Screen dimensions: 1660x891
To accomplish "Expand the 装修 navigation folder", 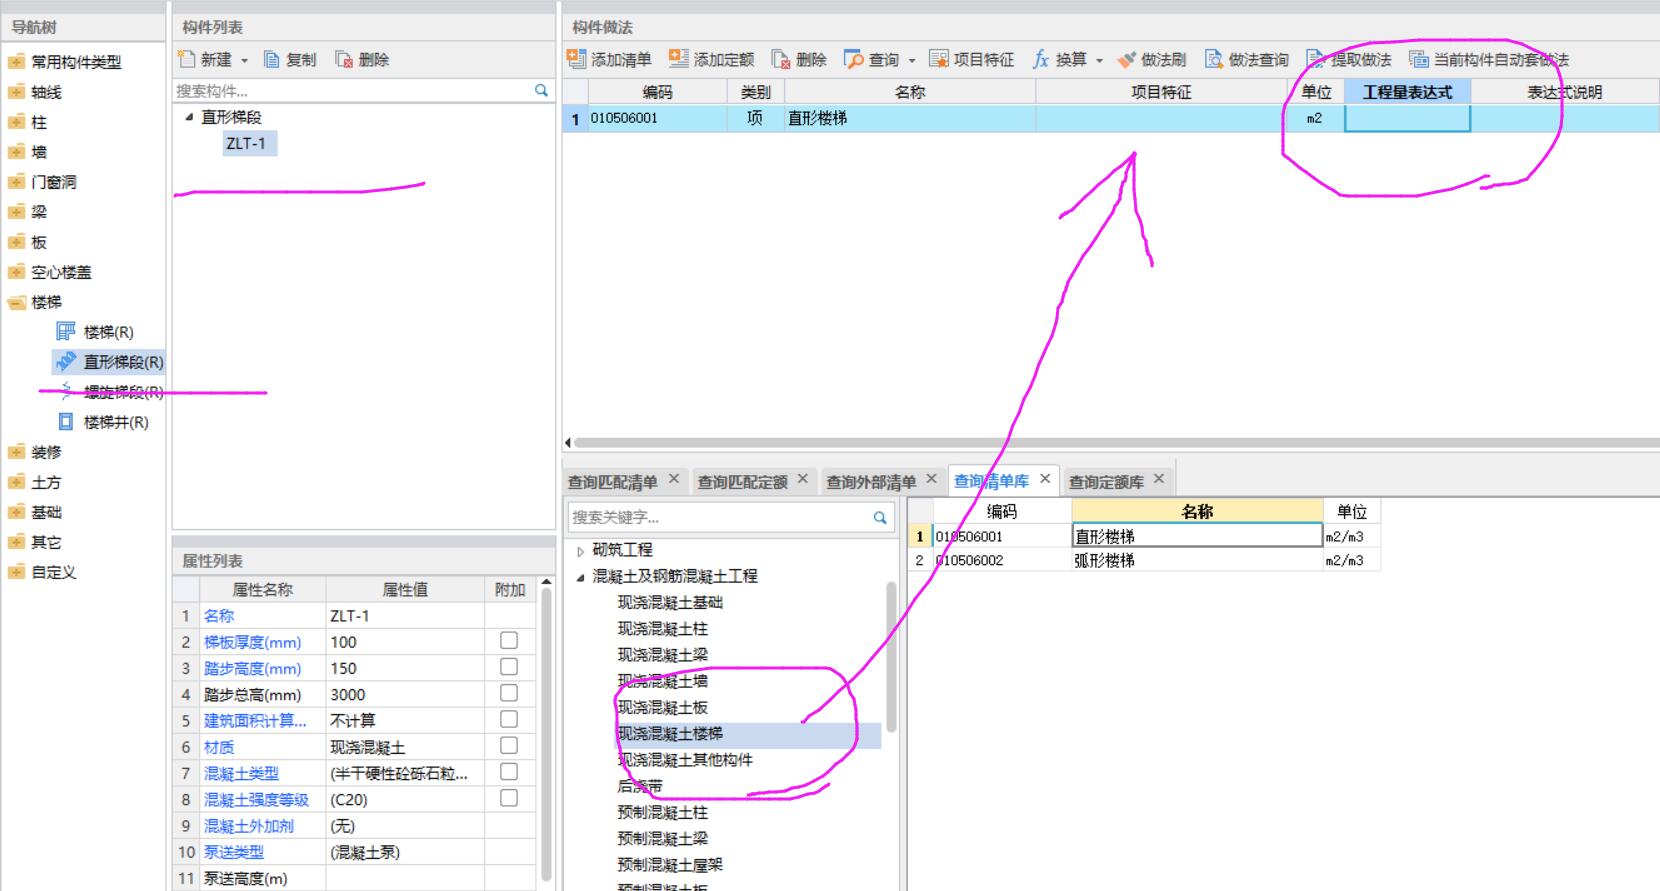I will [x=16, y=452].
